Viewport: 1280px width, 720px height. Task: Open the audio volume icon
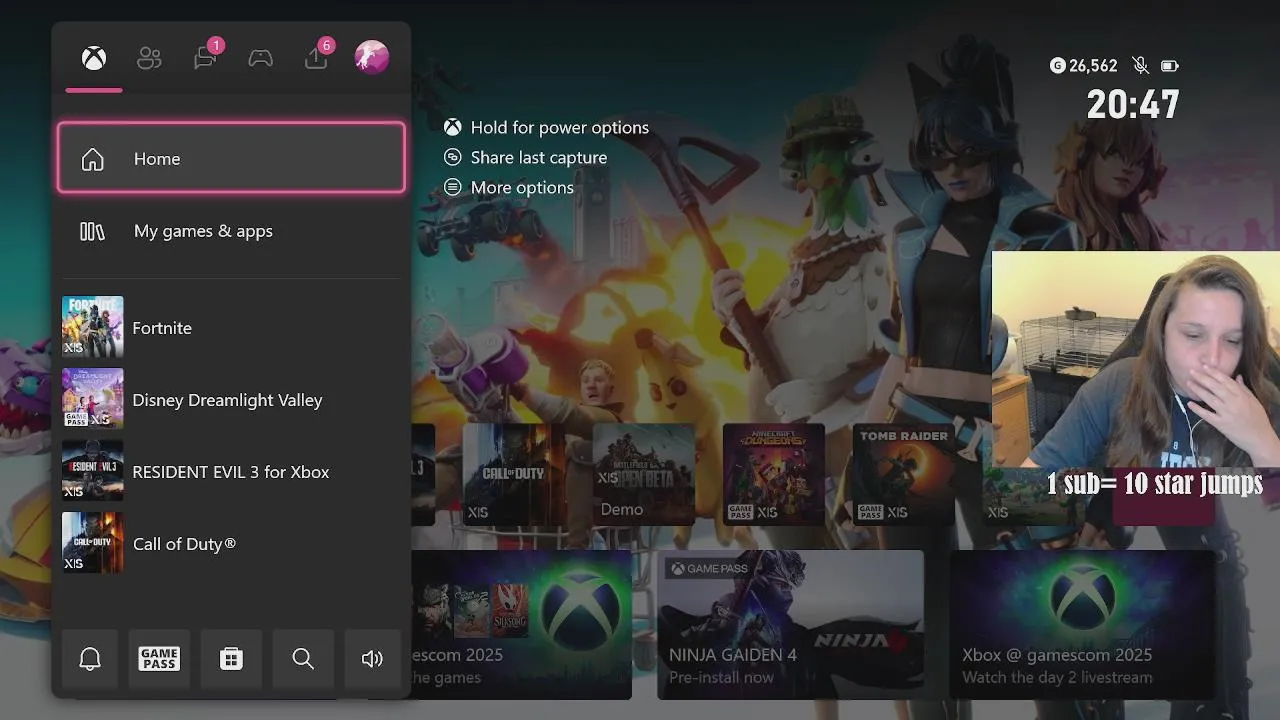point(372,658)
